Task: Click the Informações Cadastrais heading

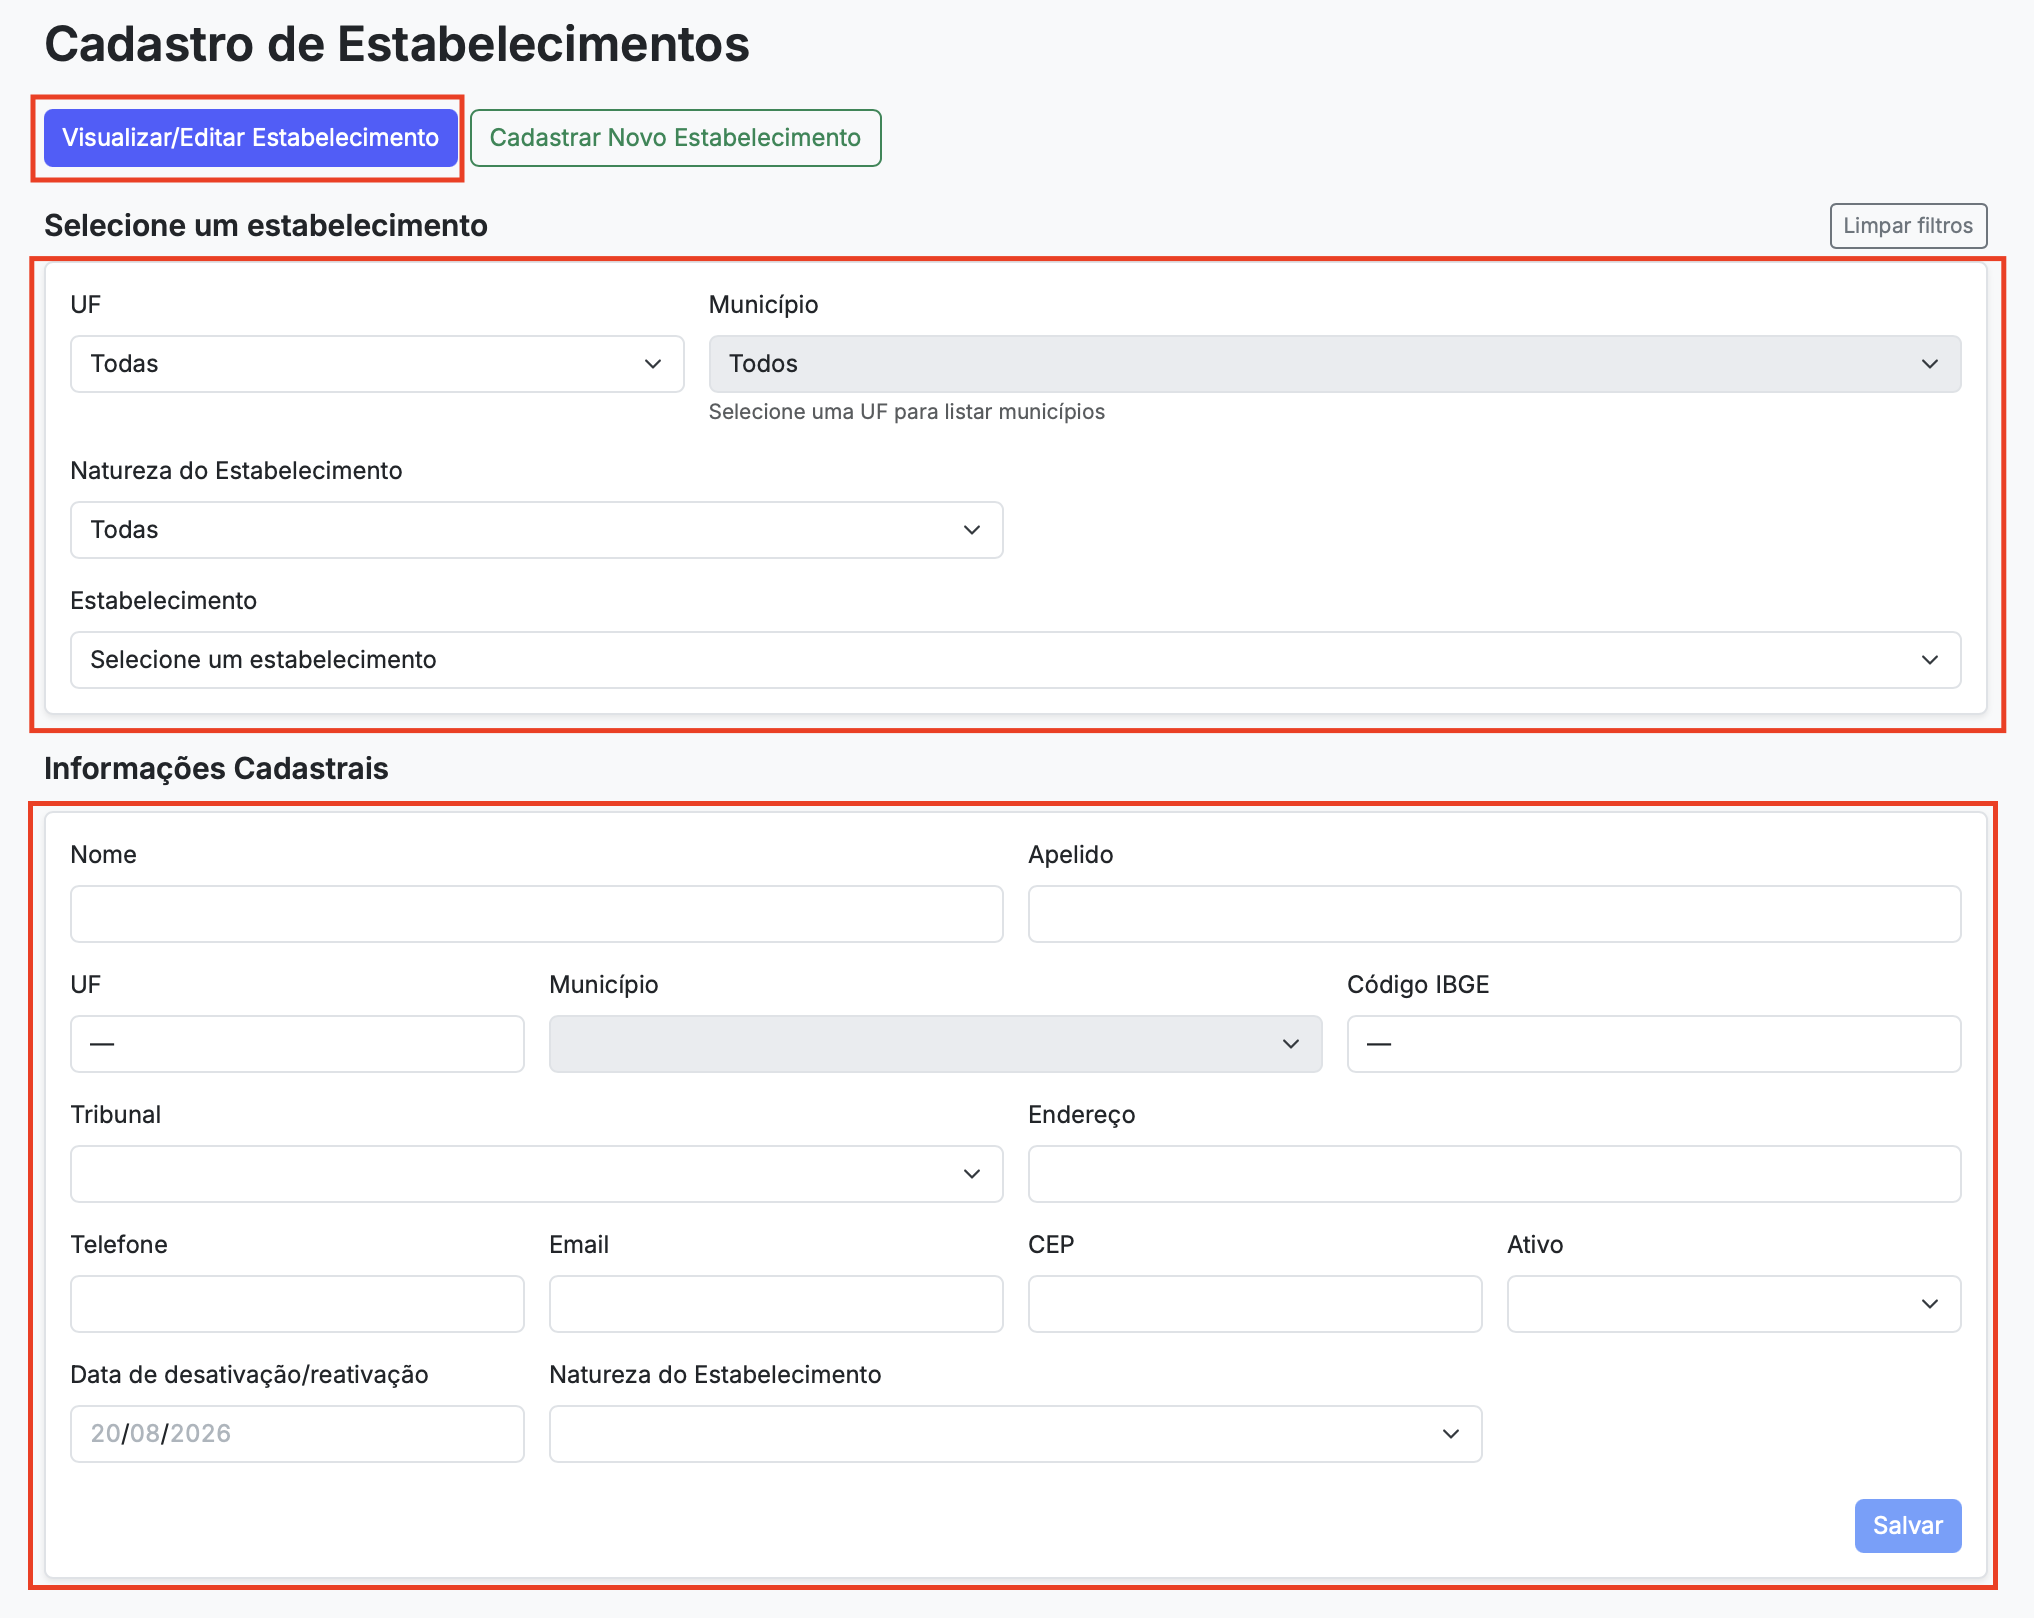Action: click(216, 768)
